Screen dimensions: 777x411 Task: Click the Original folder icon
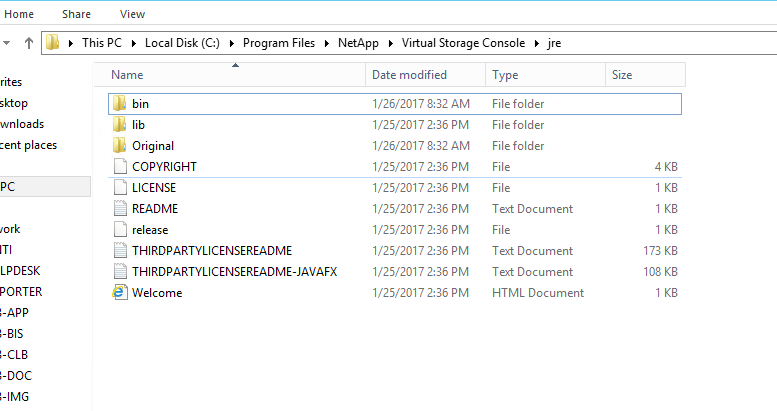tap(119, 146)
